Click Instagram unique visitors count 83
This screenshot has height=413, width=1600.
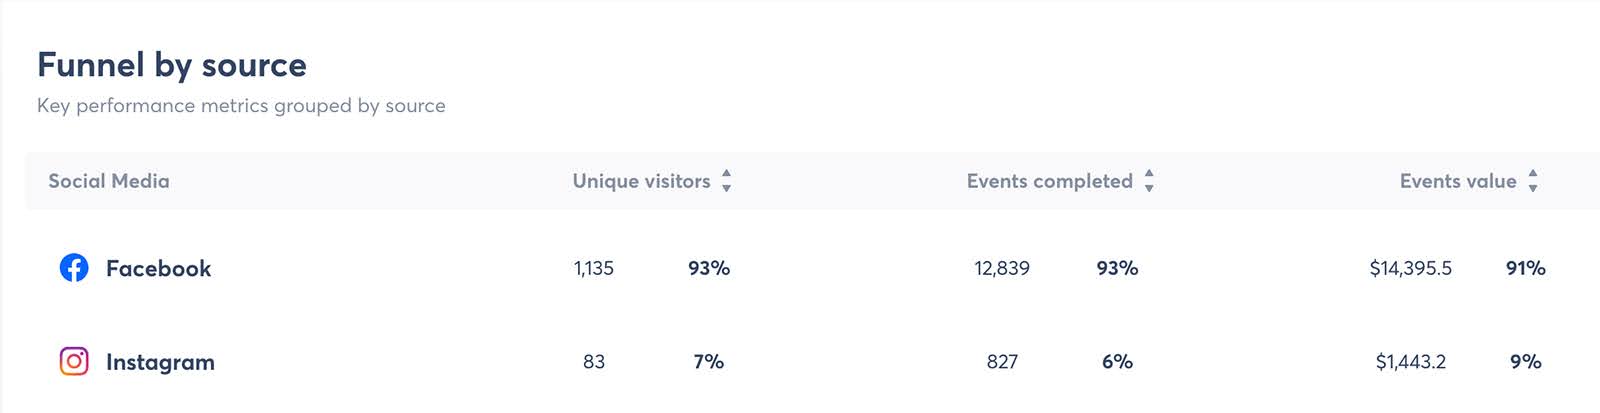coord(594,361)
